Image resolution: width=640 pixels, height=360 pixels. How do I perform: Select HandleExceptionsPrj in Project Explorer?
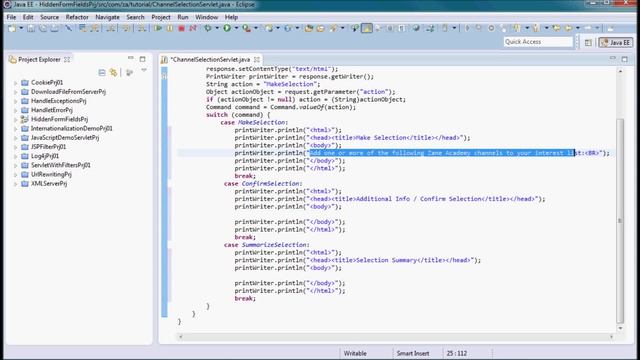(58, 101)
